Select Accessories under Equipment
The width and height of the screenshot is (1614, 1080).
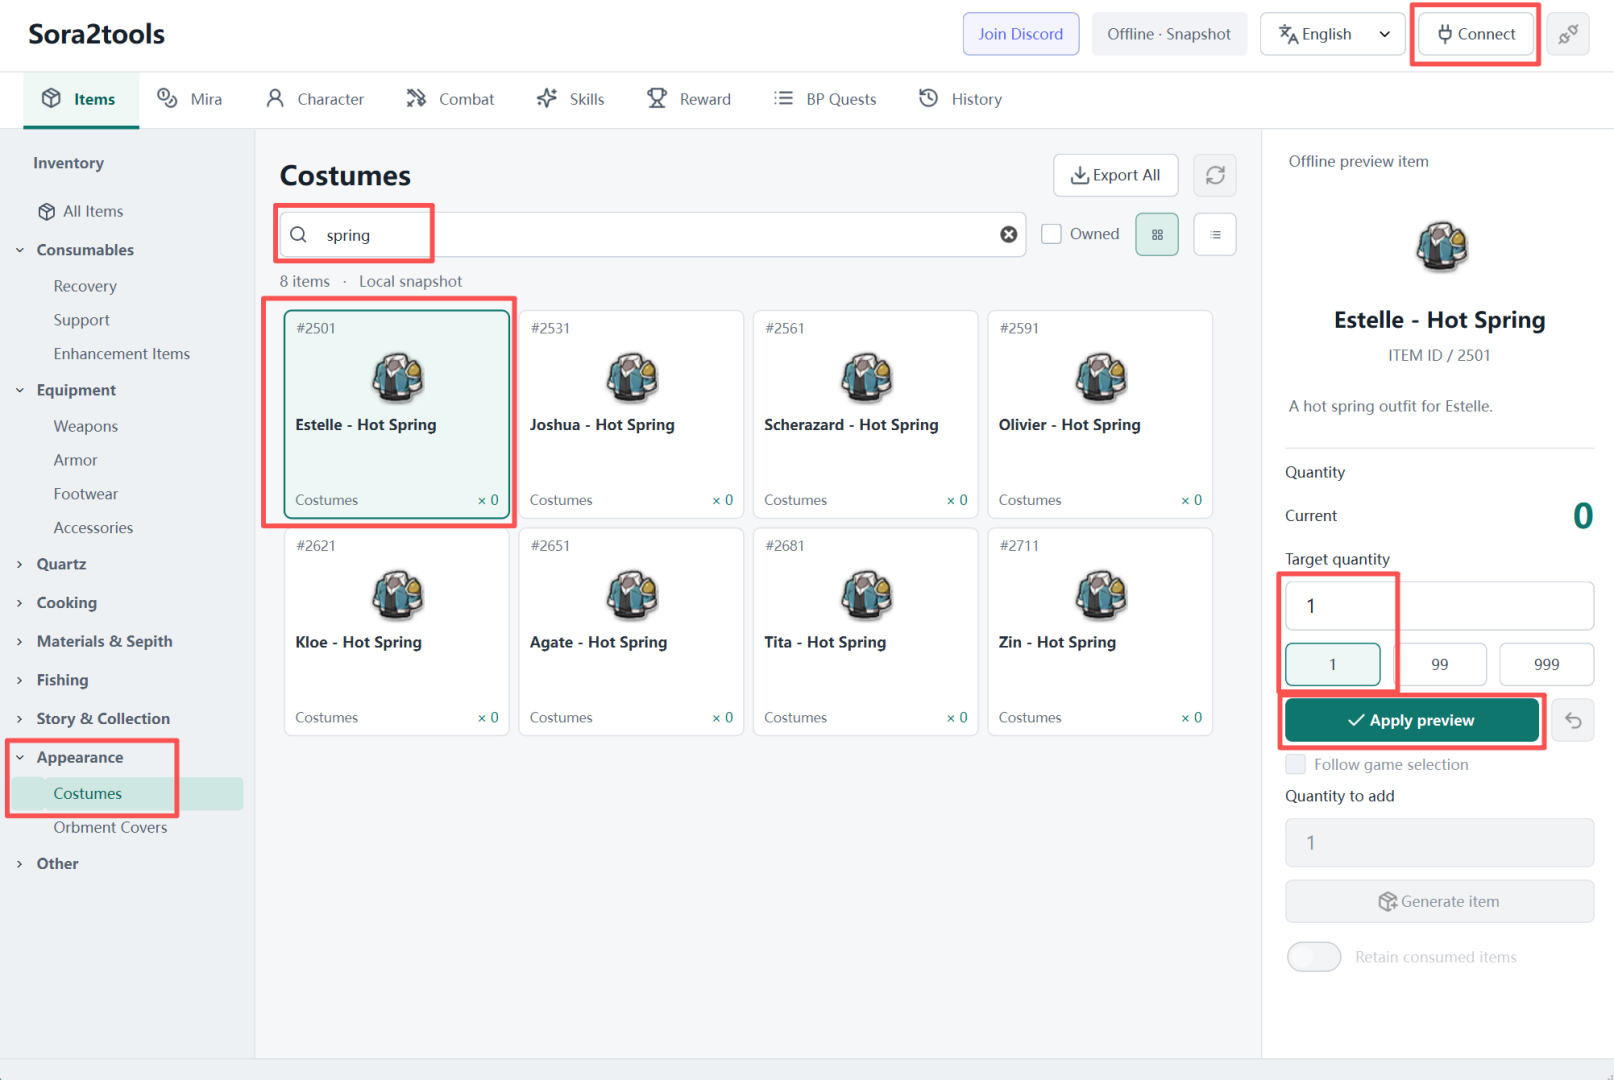(x=93, y=528)
